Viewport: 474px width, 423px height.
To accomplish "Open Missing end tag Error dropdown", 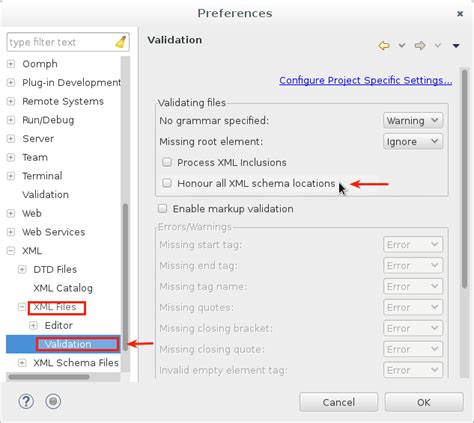I will 413,266.
